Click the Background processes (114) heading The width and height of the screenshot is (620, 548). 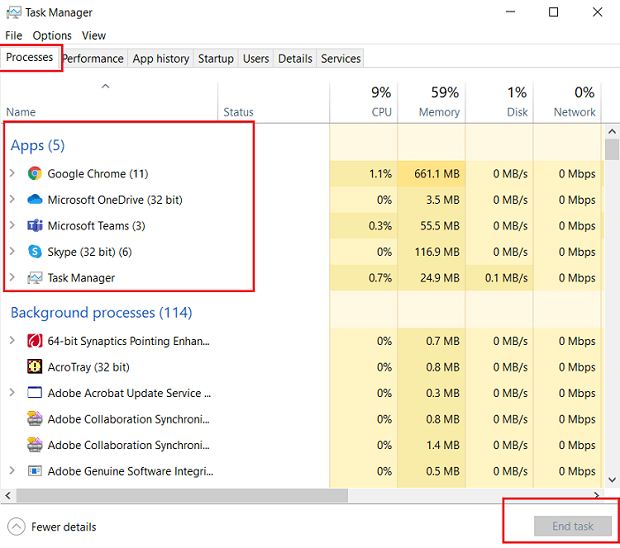101,313
